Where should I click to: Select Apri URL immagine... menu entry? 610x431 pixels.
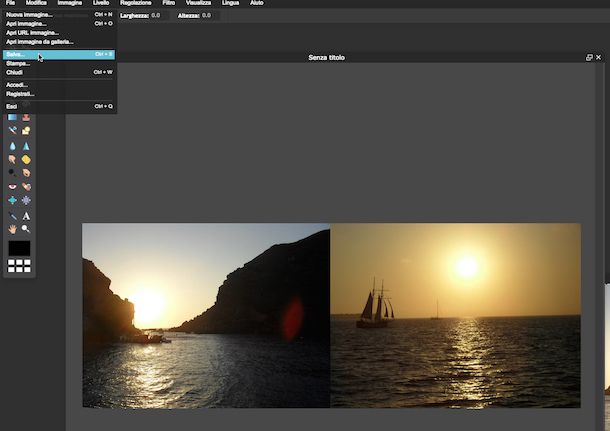coord(32,32)
